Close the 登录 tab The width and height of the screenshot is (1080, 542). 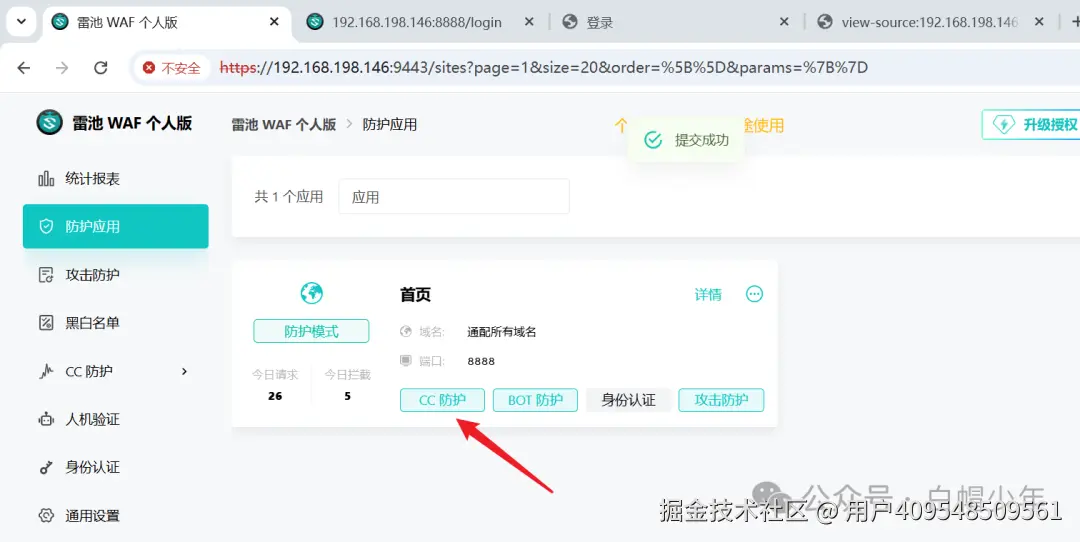[784, 22]
